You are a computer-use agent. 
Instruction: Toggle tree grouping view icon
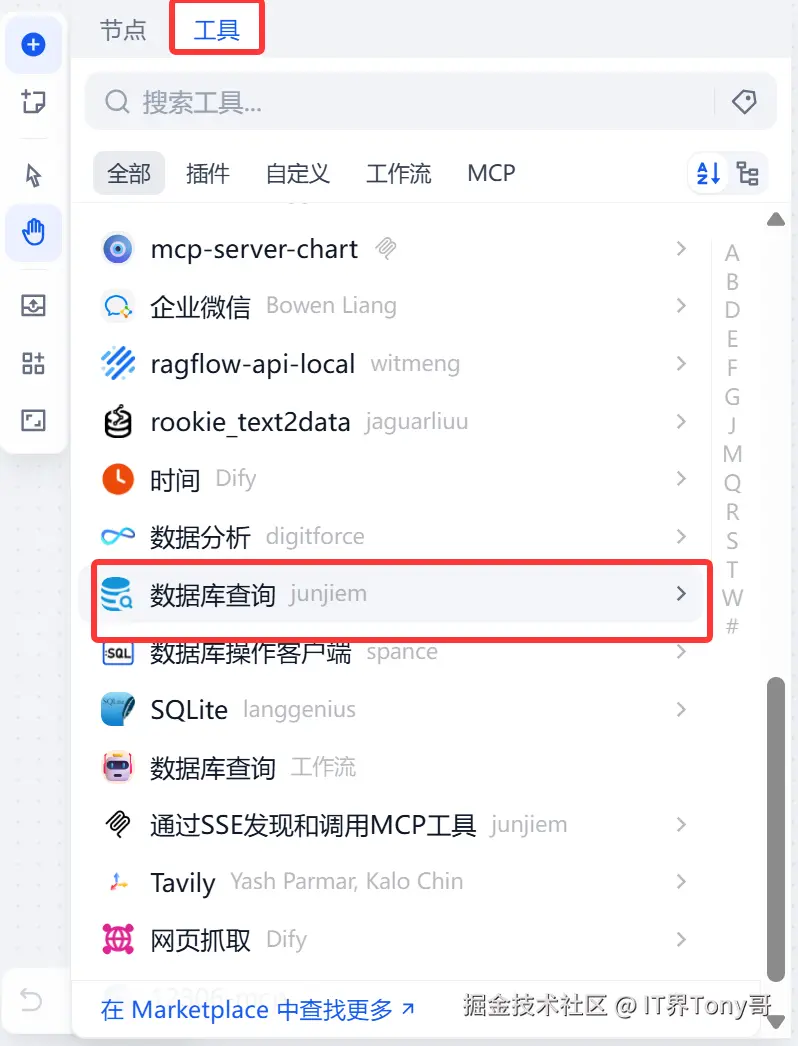748,173
